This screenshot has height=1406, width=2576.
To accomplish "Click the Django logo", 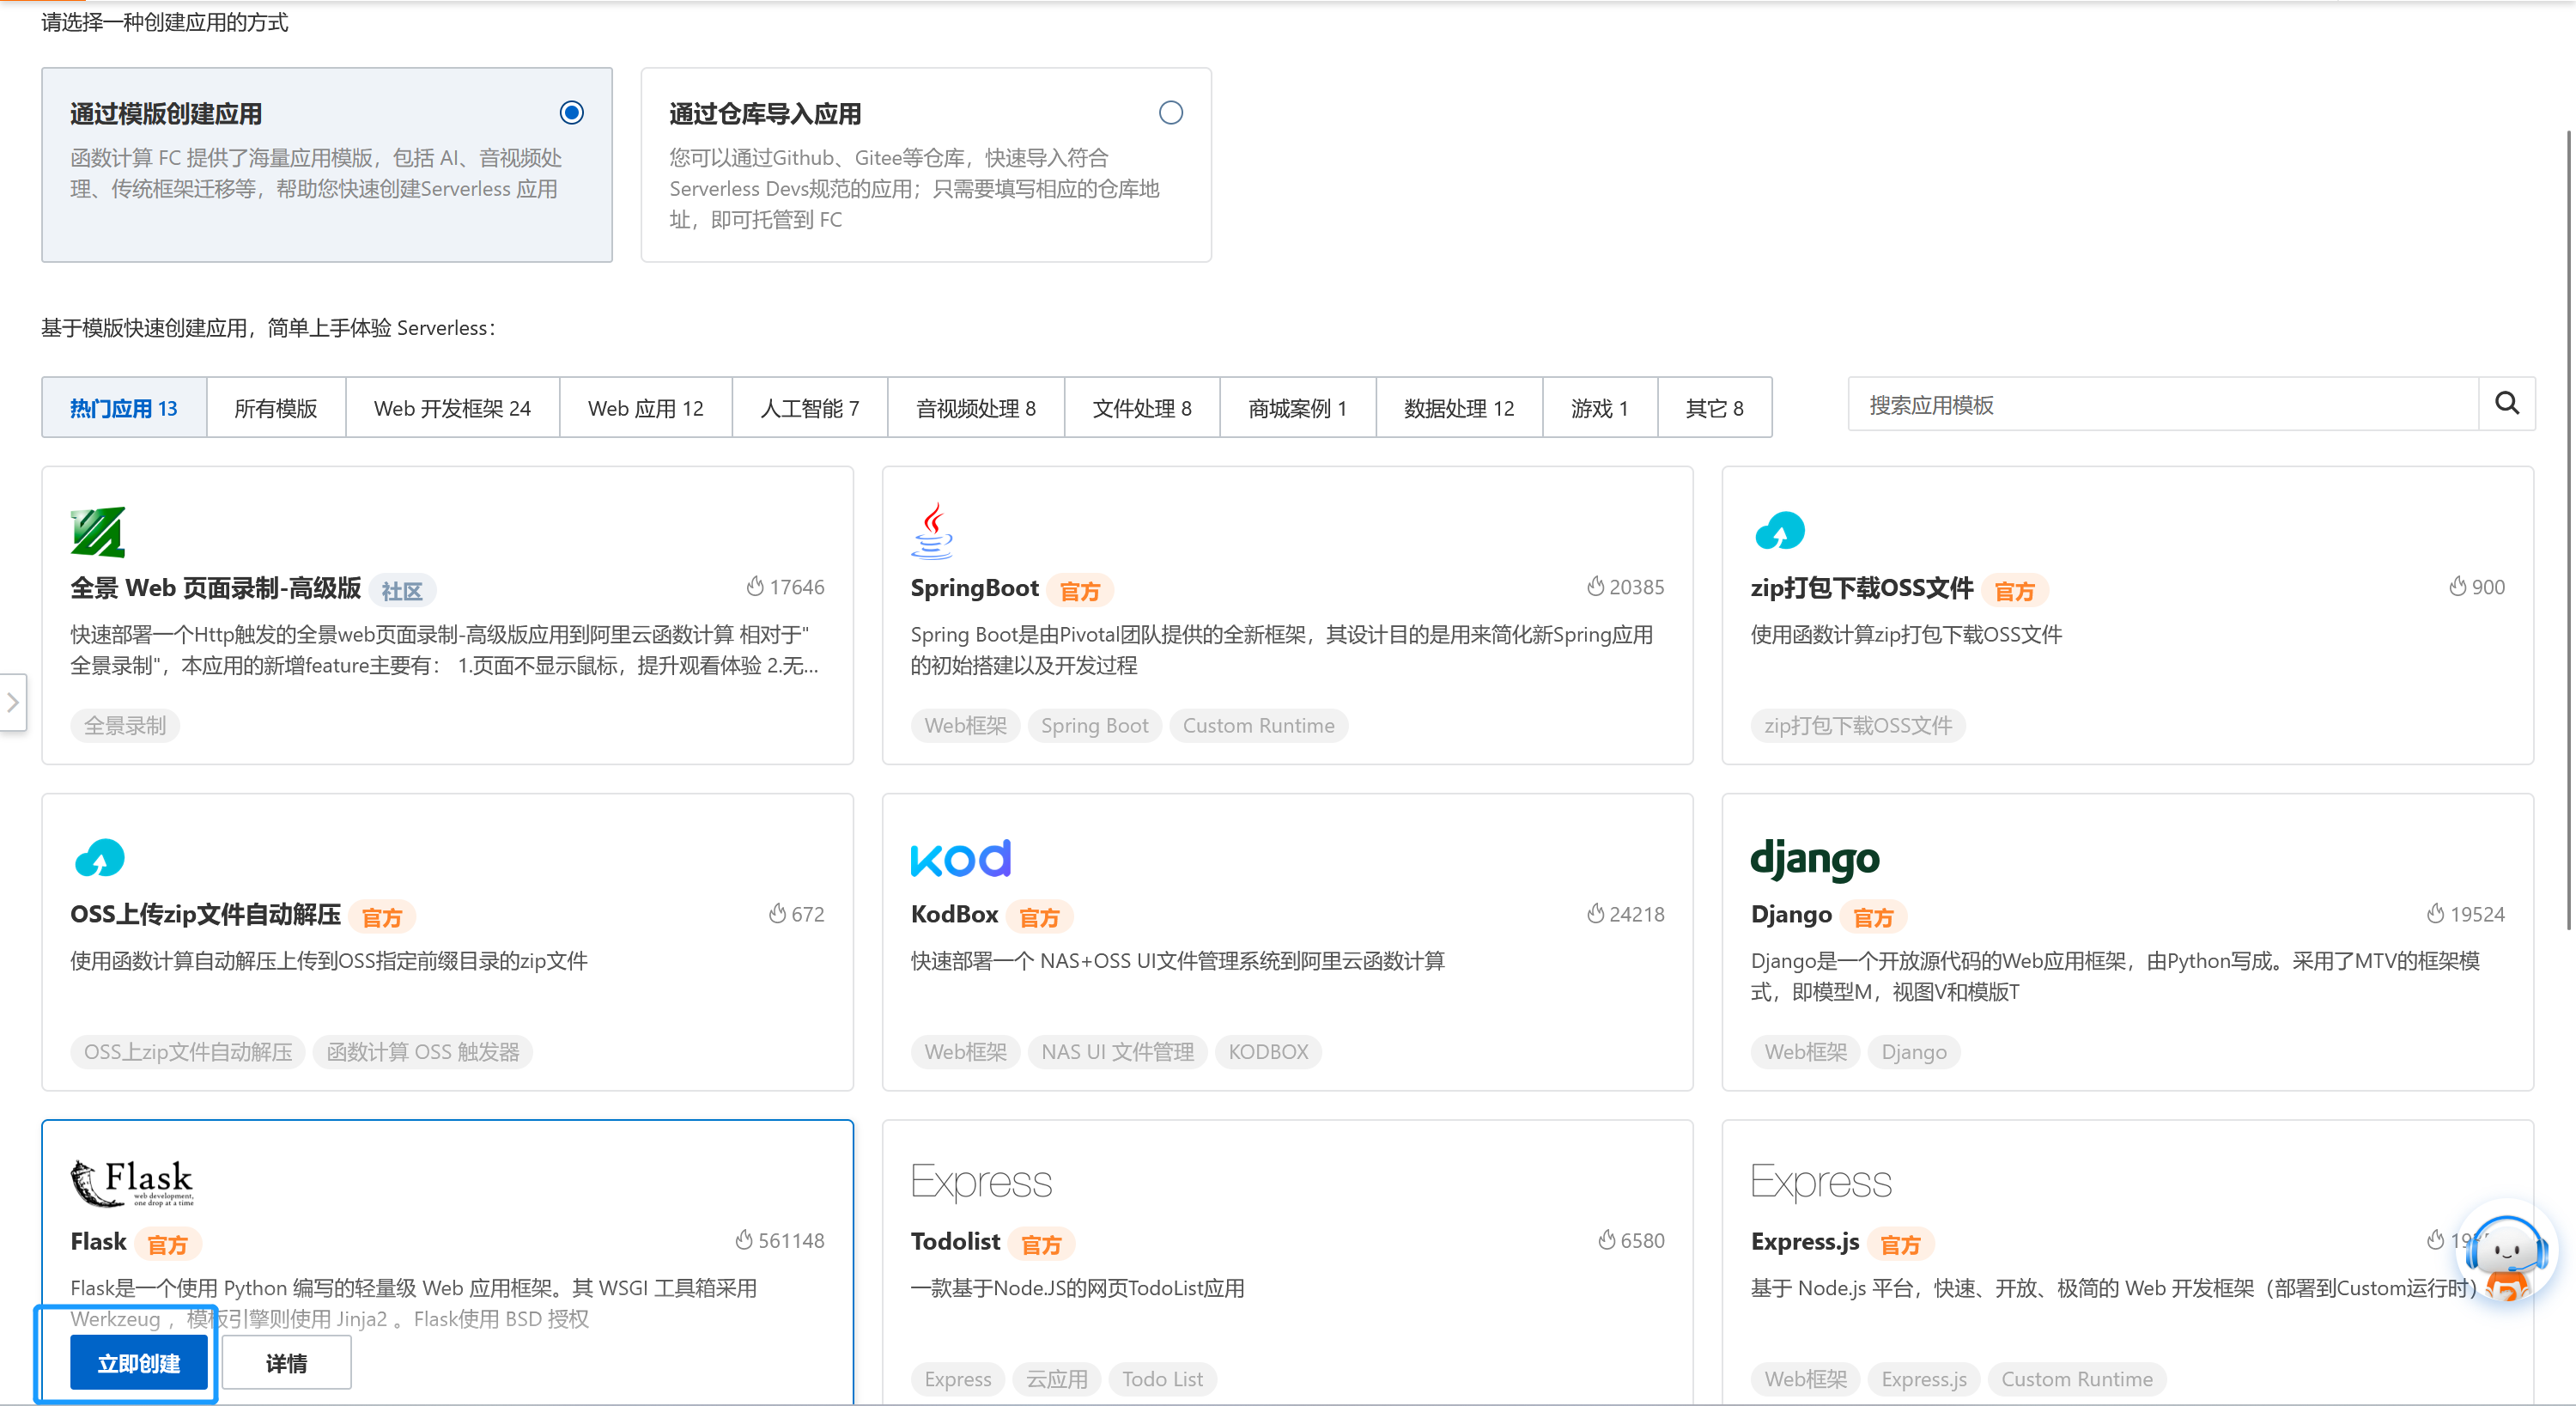I will [x=1815, y=857].
